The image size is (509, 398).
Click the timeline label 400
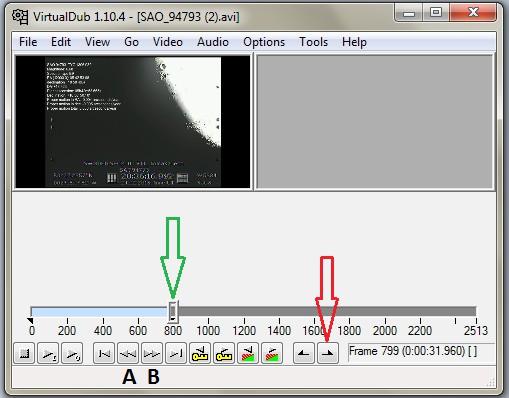click(x=103, y=331)
